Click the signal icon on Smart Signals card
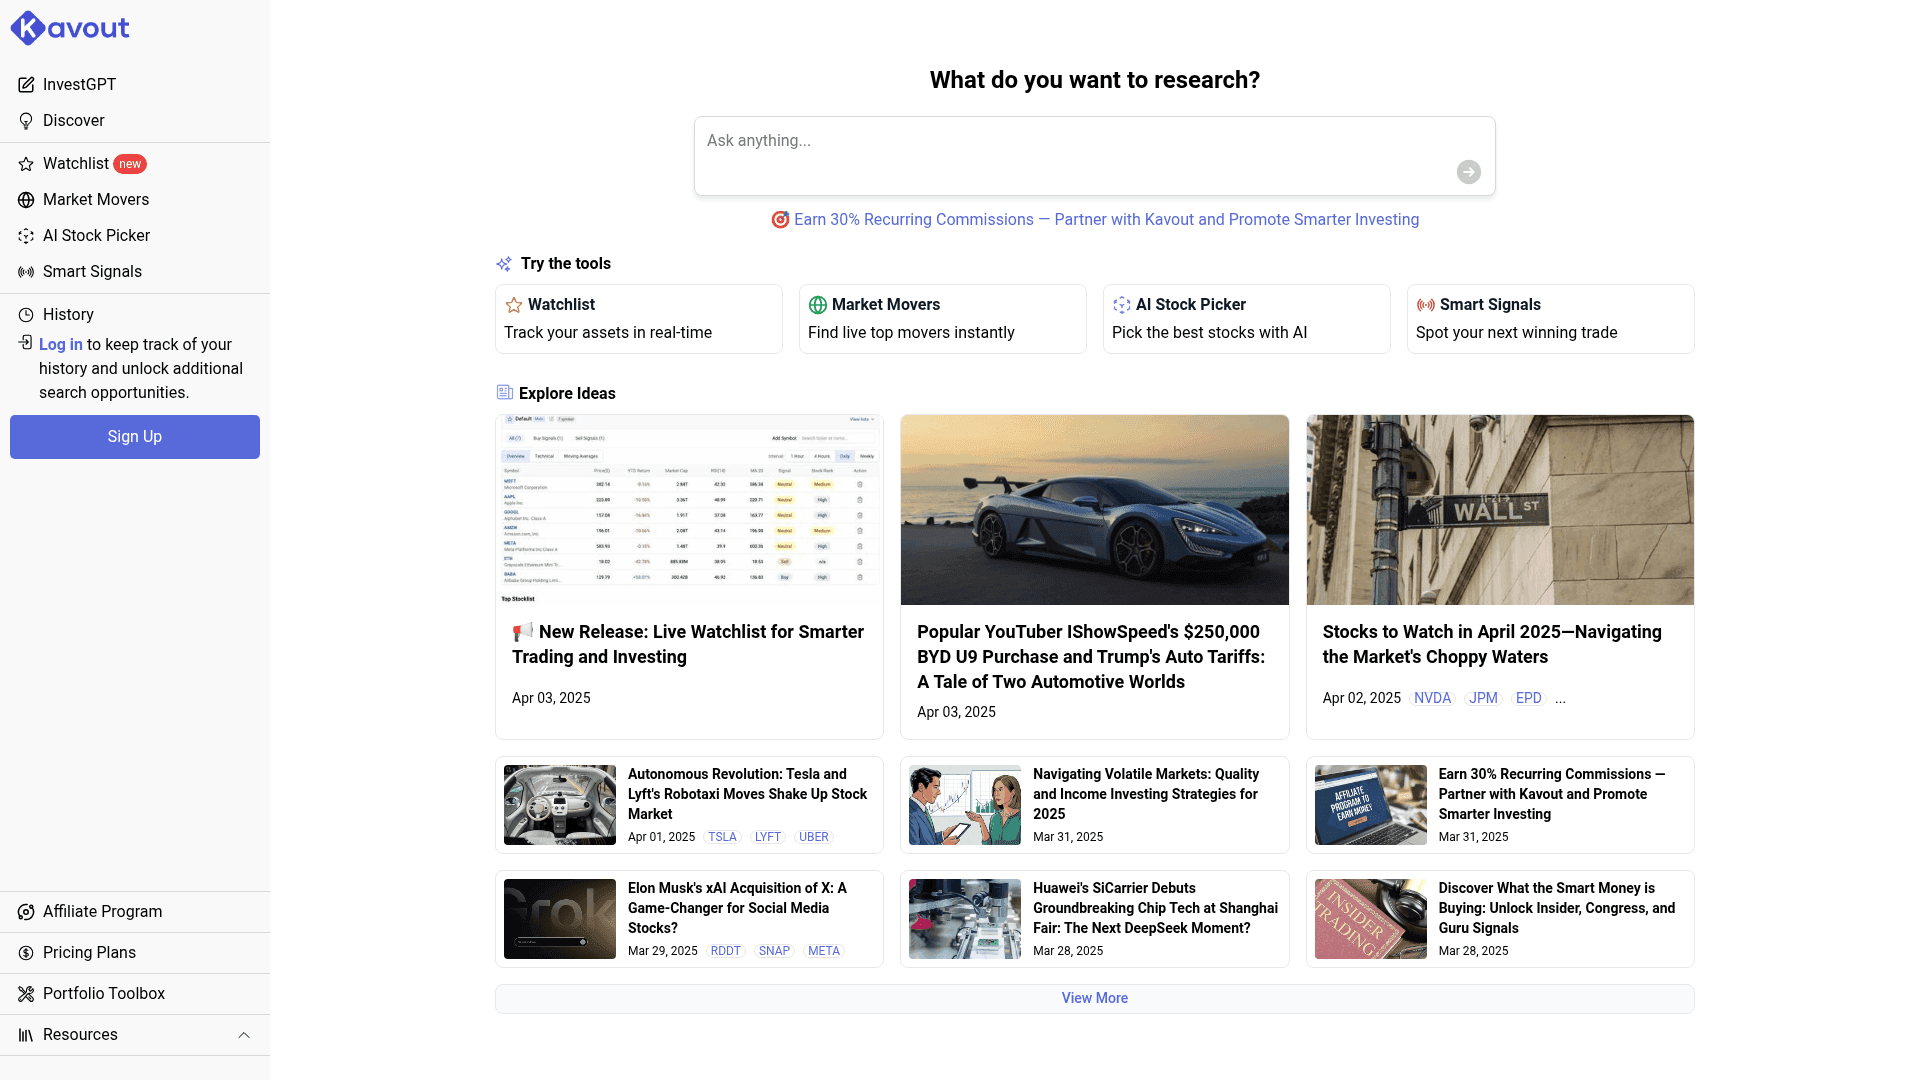The image size is (1920, 1080). 1426,305
